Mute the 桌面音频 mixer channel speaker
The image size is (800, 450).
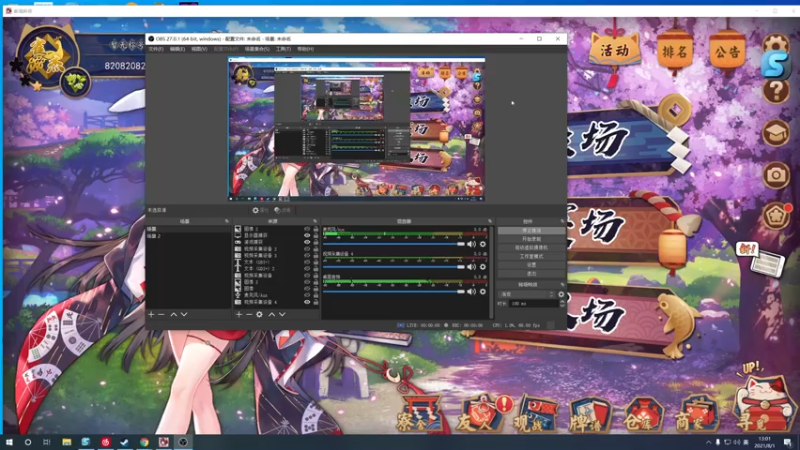pos(471,291)
